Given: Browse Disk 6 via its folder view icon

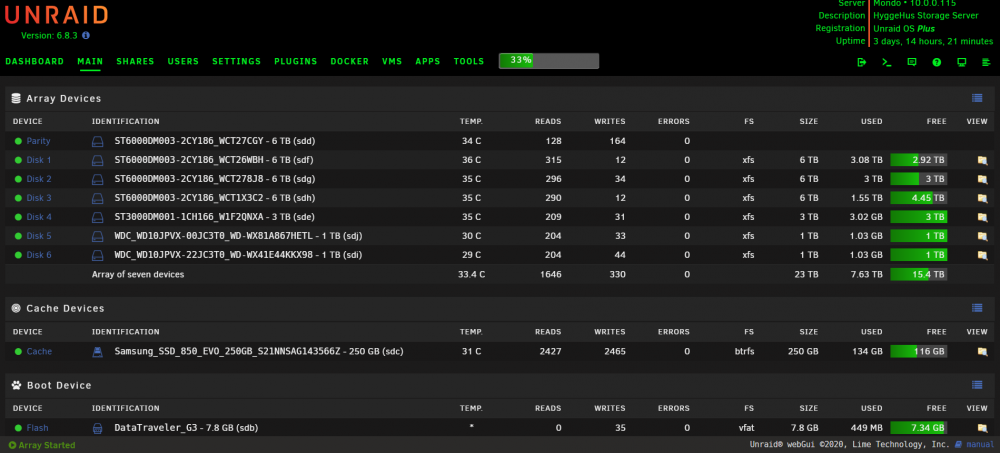Looking at the screenshot, I should coord(982,255).
